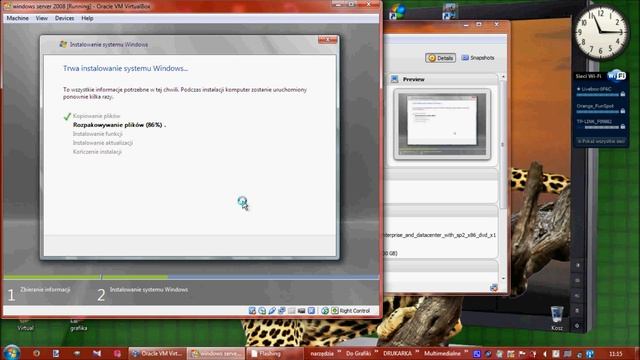Show hidden system tray icons arrow
Image resolution: width=640 pixels, height=360 pixels.
click(x=544, y=354)
